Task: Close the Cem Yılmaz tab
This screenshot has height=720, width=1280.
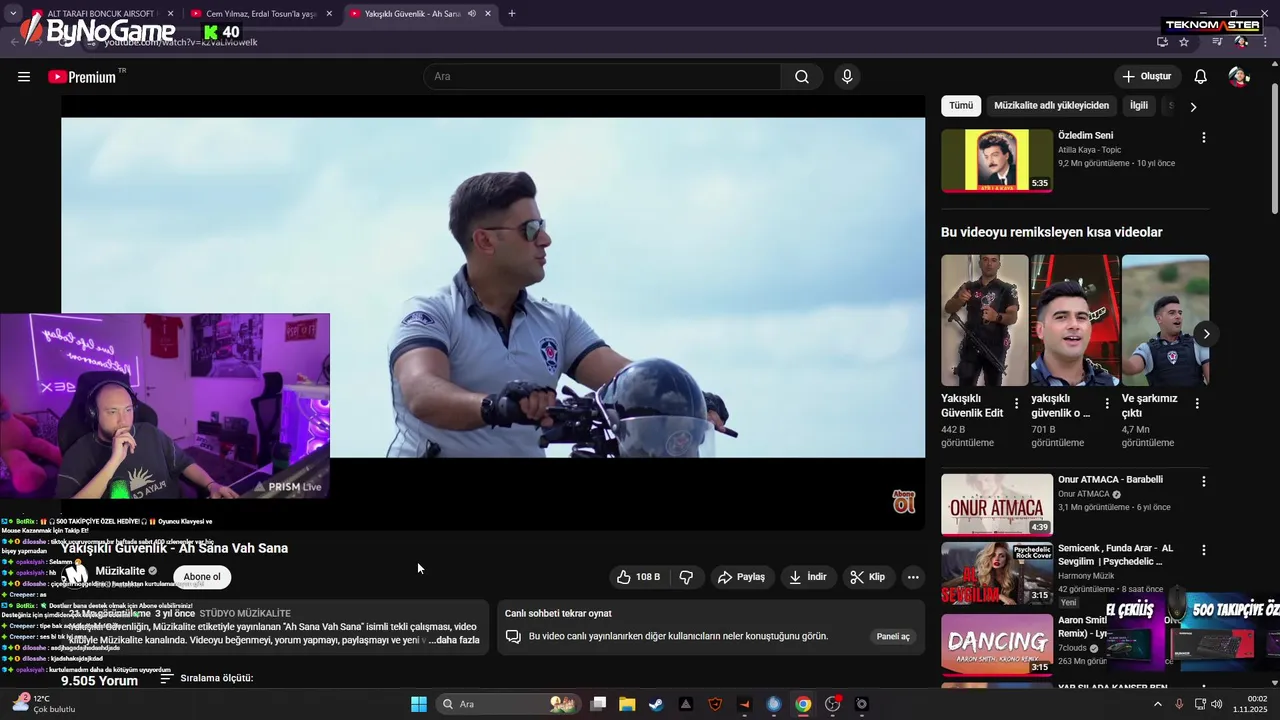Action: coord(329,14)
